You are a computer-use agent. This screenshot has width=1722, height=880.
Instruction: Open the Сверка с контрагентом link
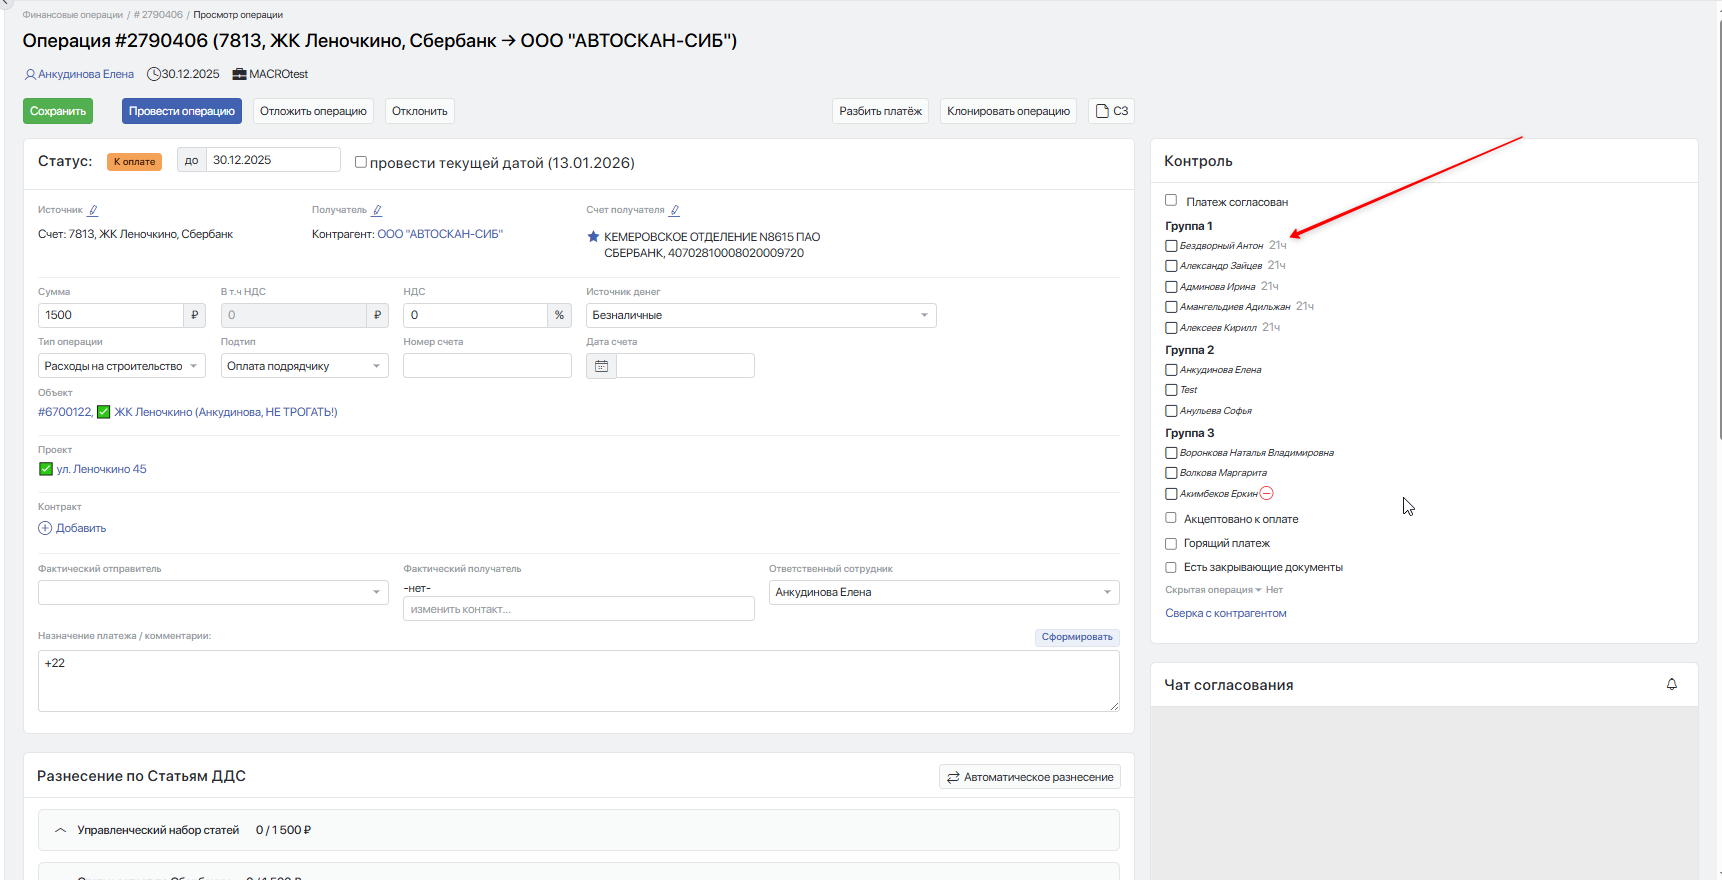pos(1225,613)
